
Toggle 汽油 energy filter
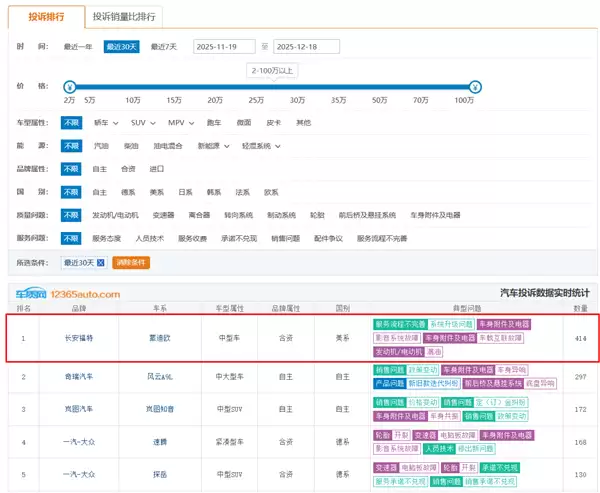(x=101, y=146)
